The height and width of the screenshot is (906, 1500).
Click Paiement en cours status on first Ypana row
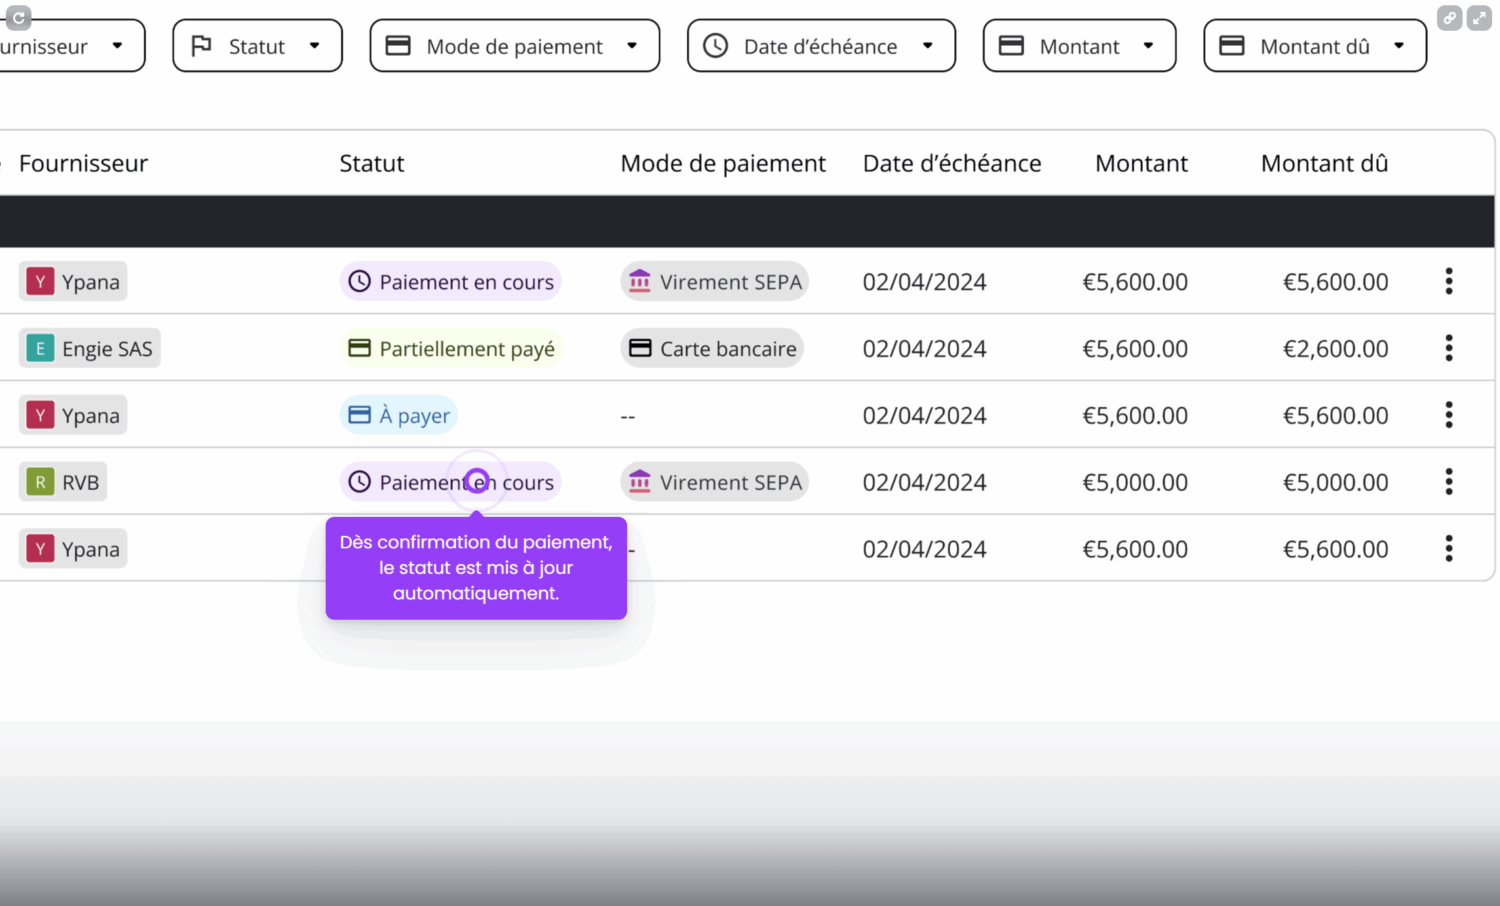[450, 282]
